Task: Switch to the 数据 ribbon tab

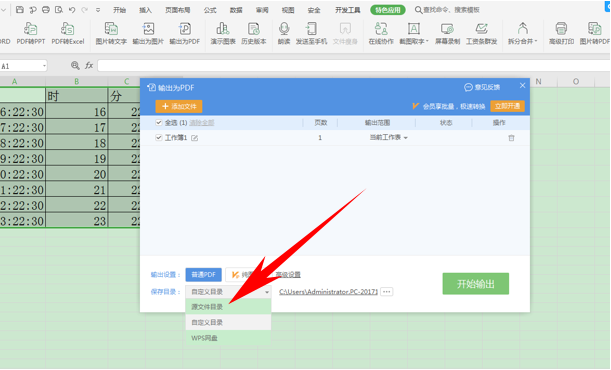Action: click(x=236, y=10)
